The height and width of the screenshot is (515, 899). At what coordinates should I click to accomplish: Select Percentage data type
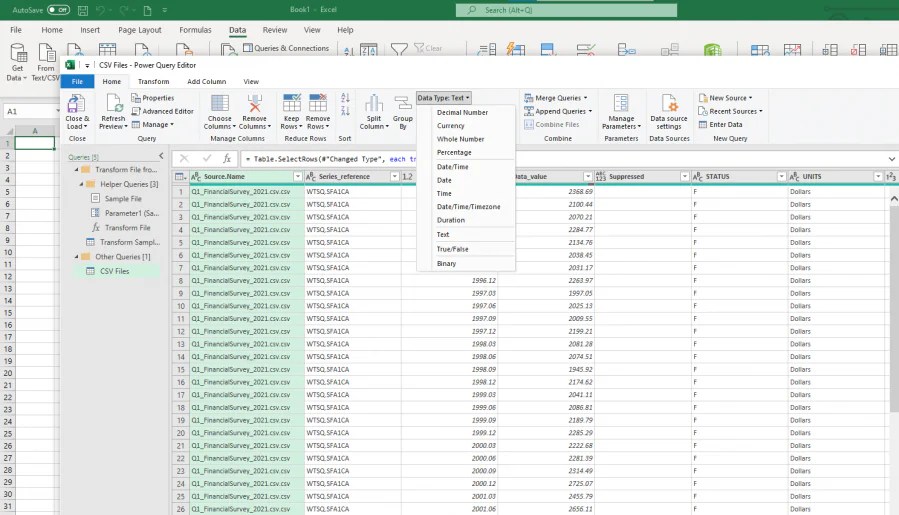pos(454,153)
